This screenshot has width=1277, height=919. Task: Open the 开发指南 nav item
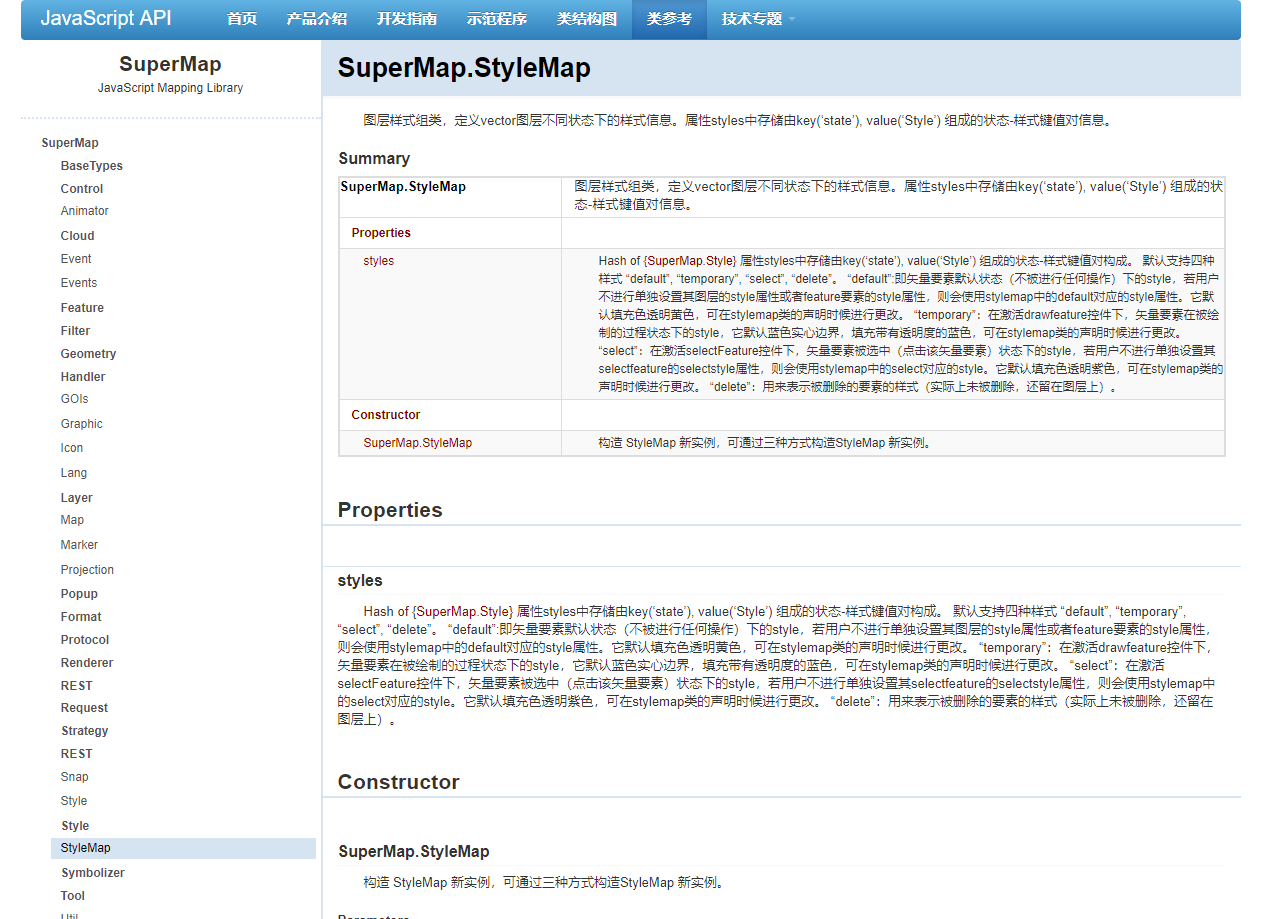[407, 19]
